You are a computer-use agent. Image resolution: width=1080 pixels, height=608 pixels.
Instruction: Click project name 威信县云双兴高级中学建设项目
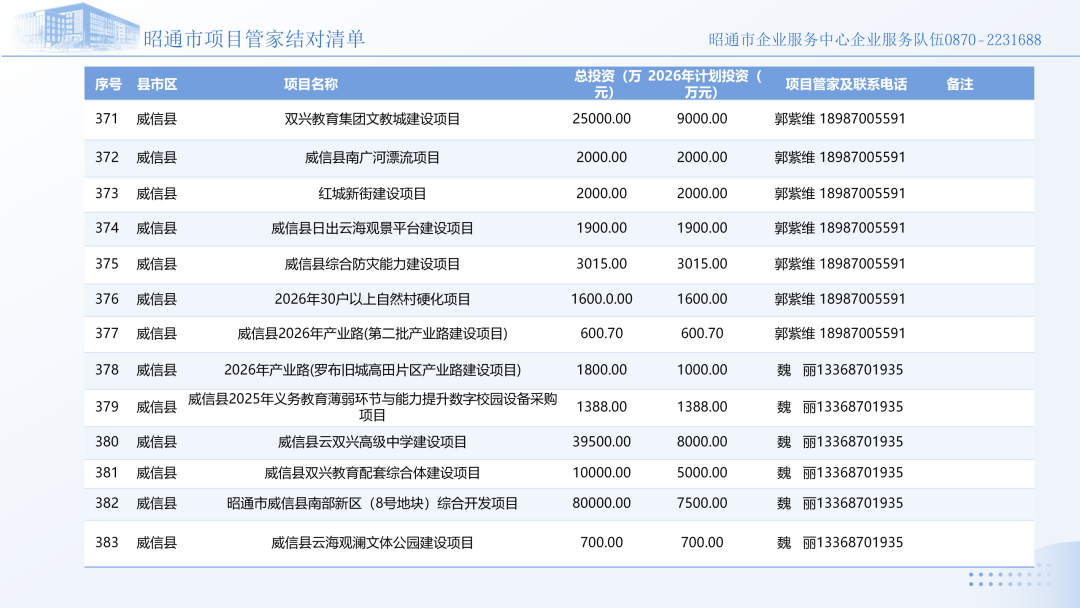pos(372,441)
